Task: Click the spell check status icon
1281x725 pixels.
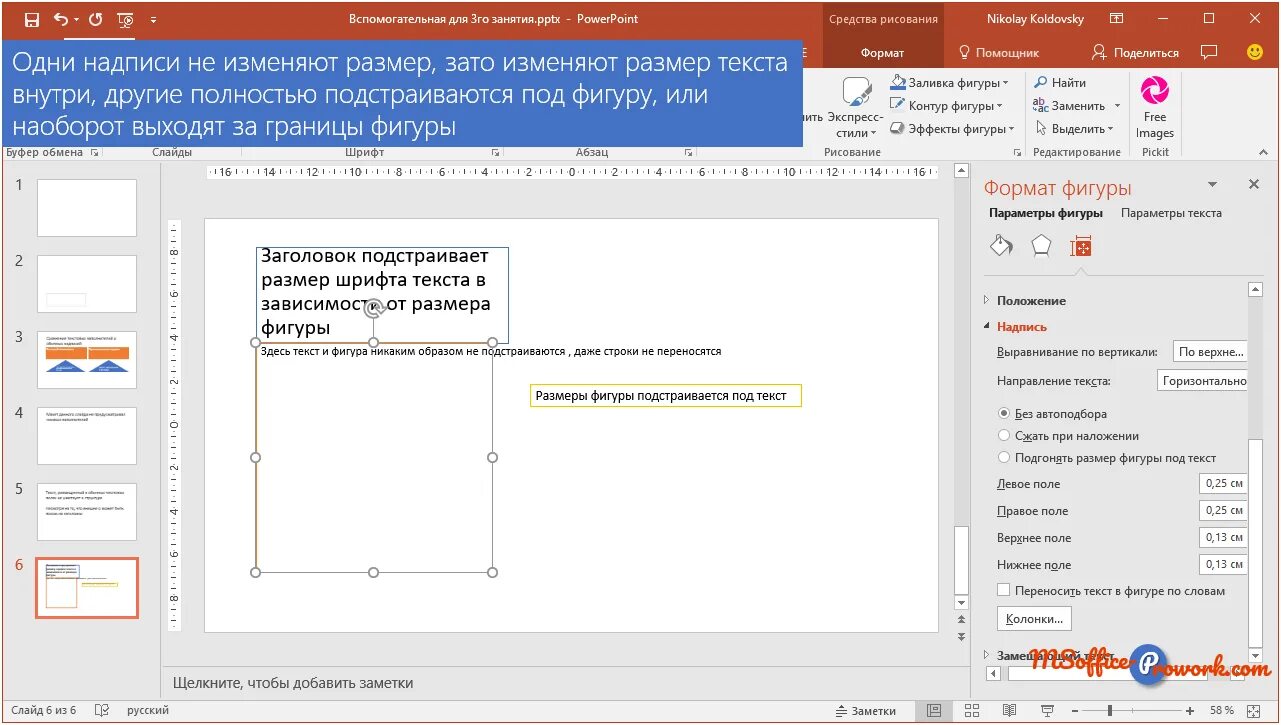Action: pos(101,710)
